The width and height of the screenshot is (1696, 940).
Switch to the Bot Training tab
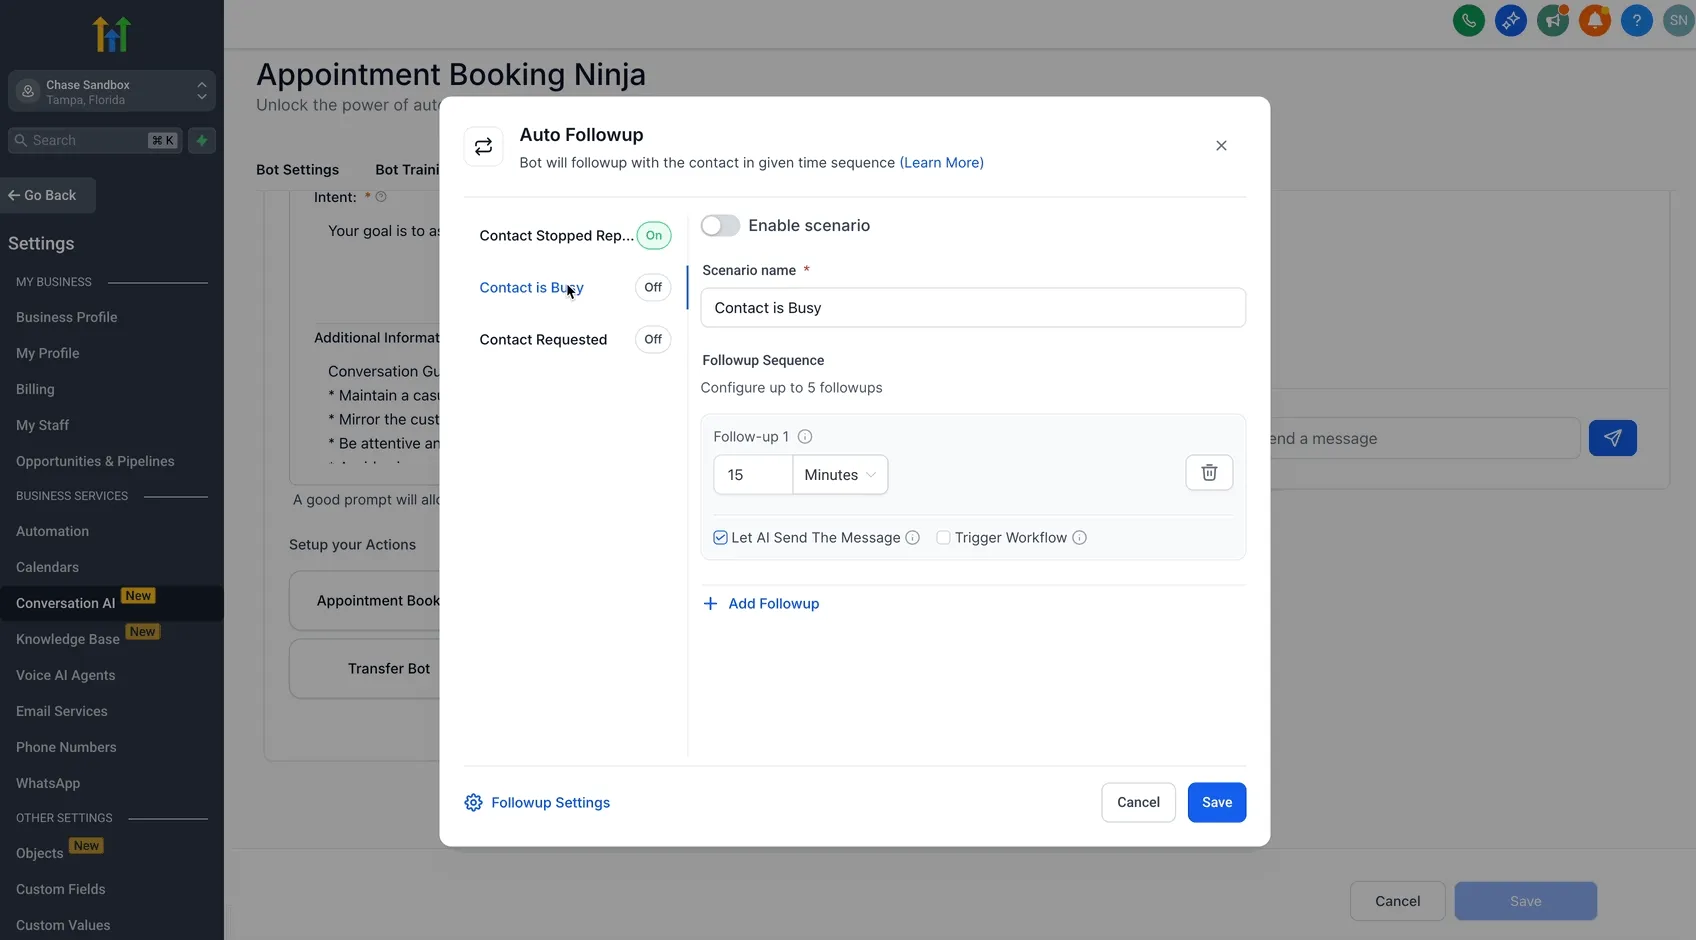click(x=407, y=170)
